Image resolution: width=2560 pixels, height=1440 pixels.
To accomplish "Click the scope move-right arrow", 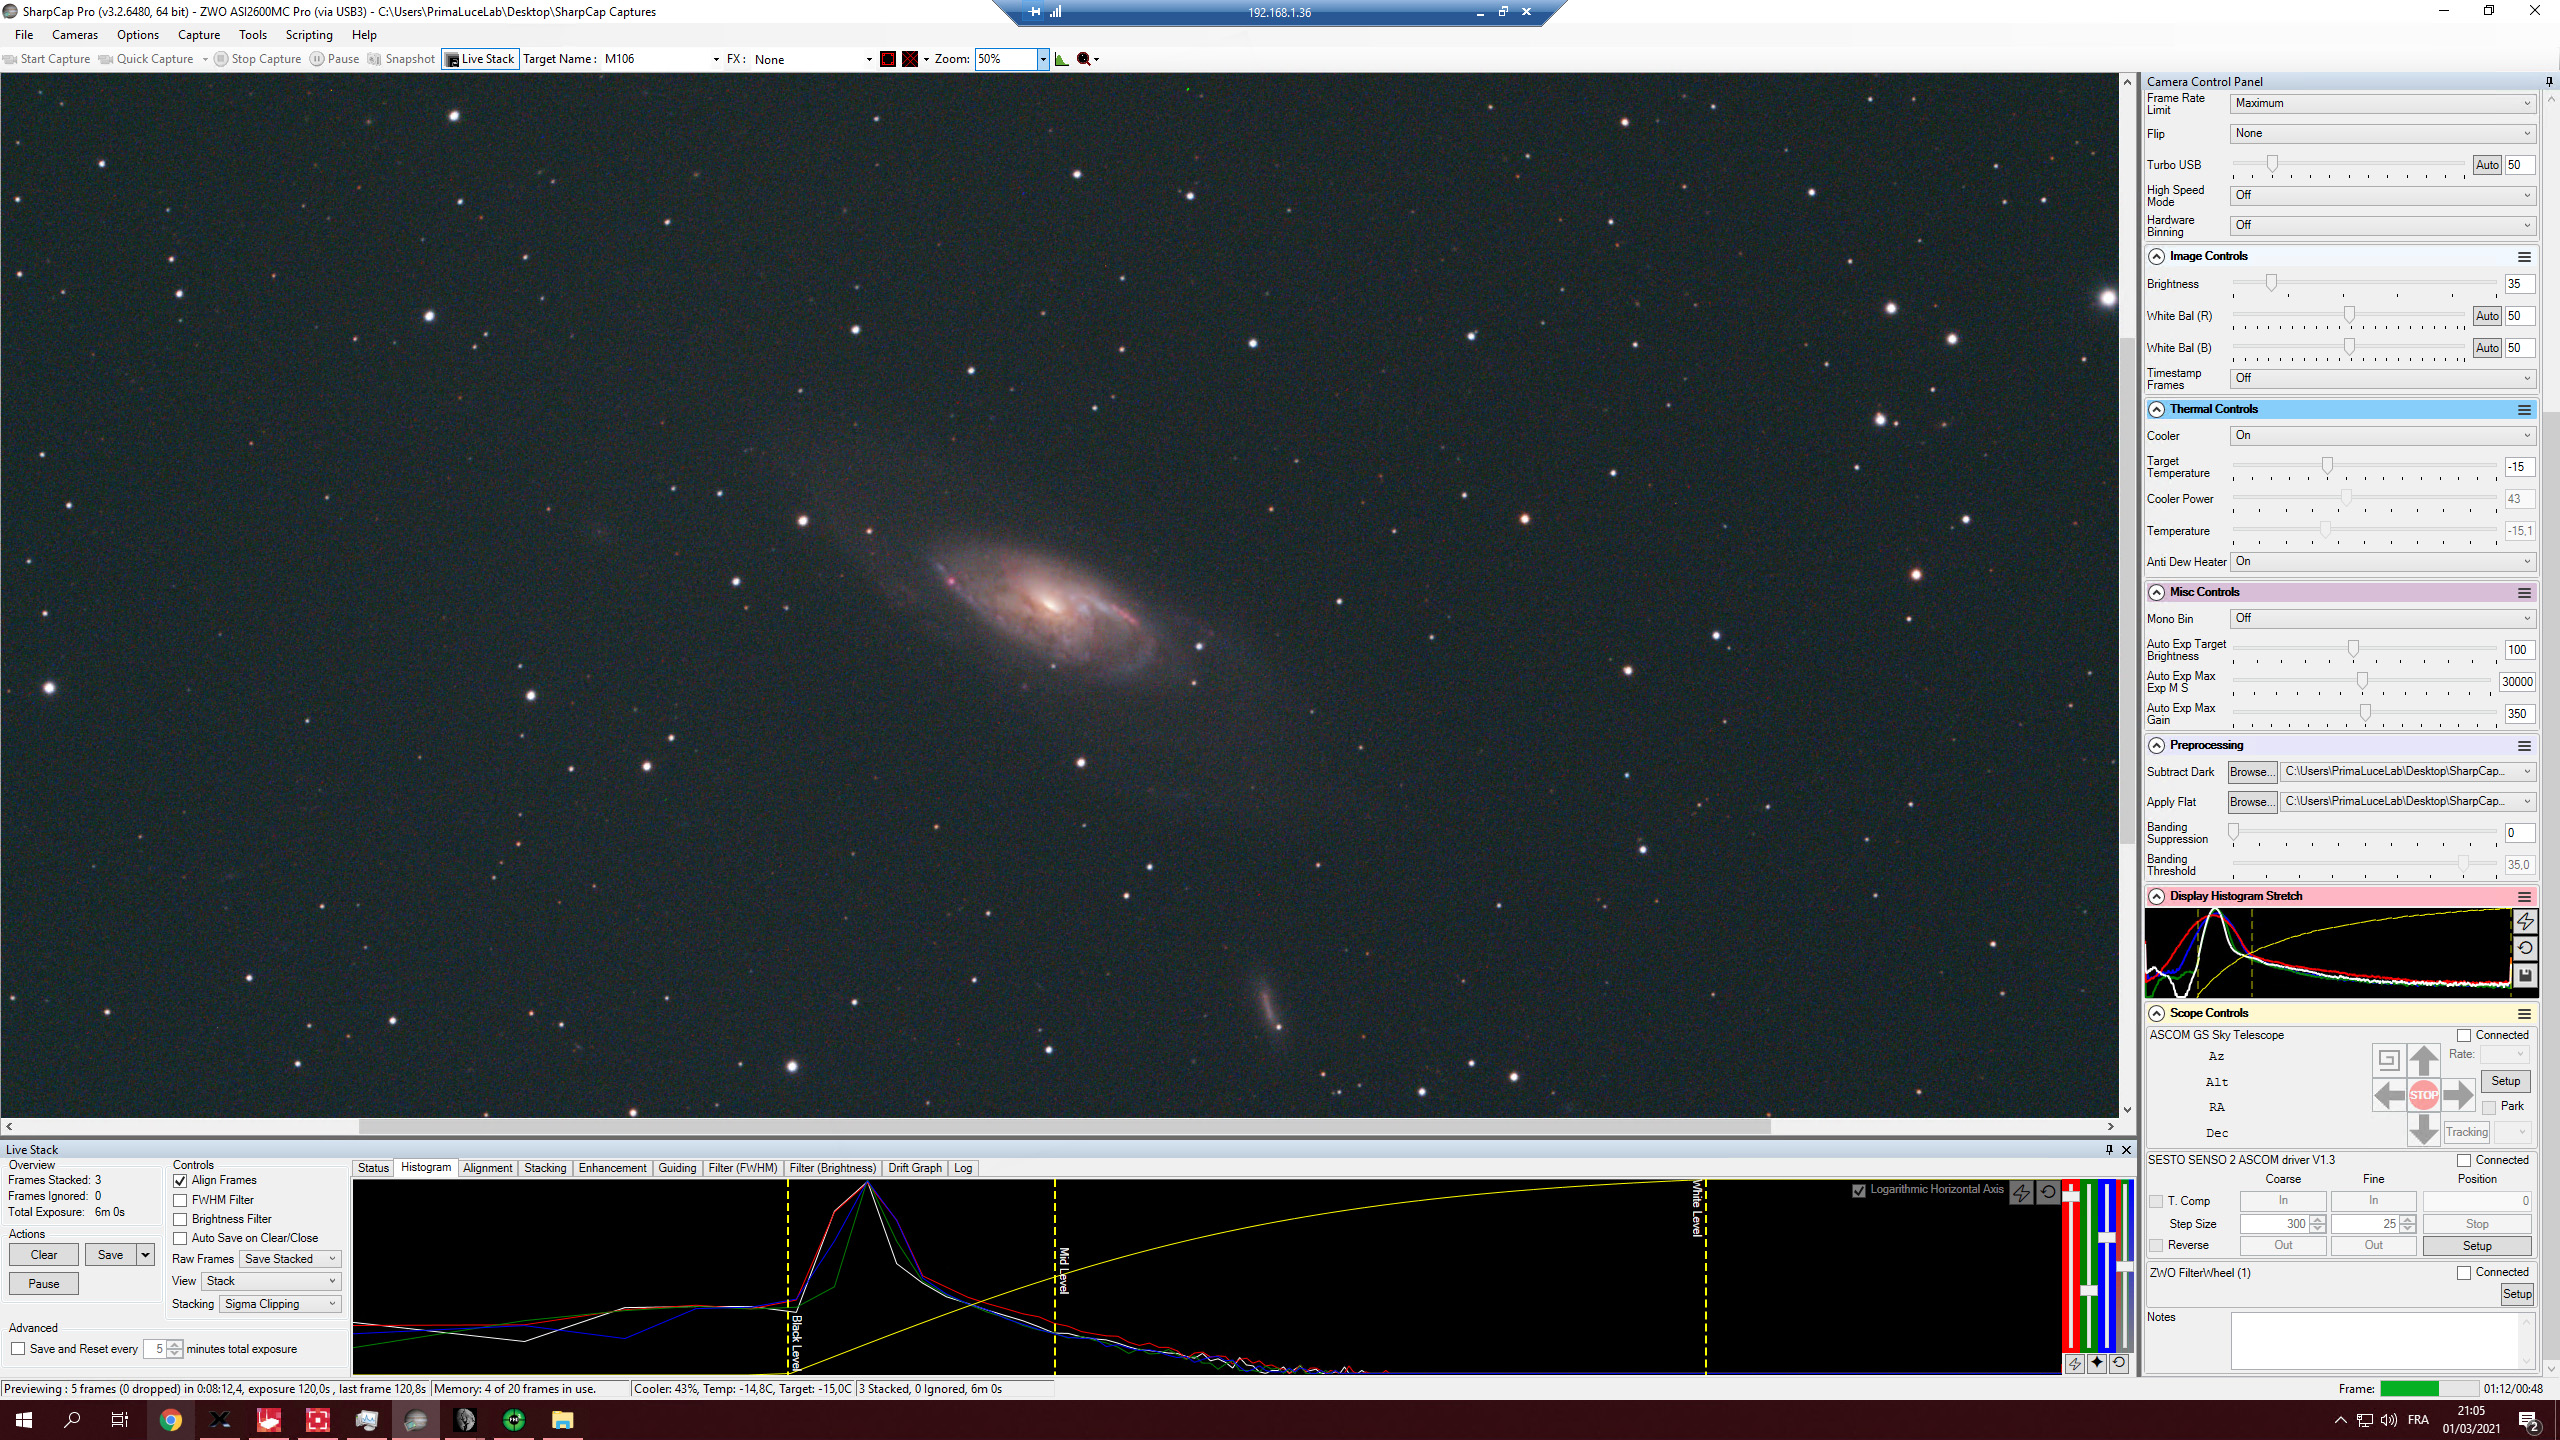I will pyautogui.click(x=2458, y=1095).
